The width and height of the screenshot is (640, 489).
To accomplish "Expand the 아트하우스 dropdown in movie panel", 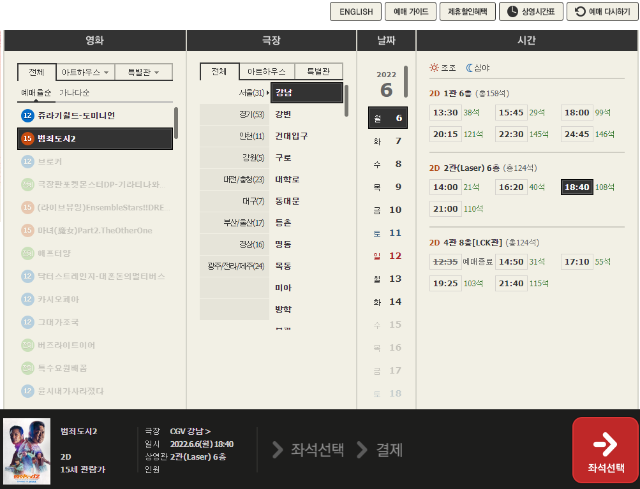I will pos(85,72).
